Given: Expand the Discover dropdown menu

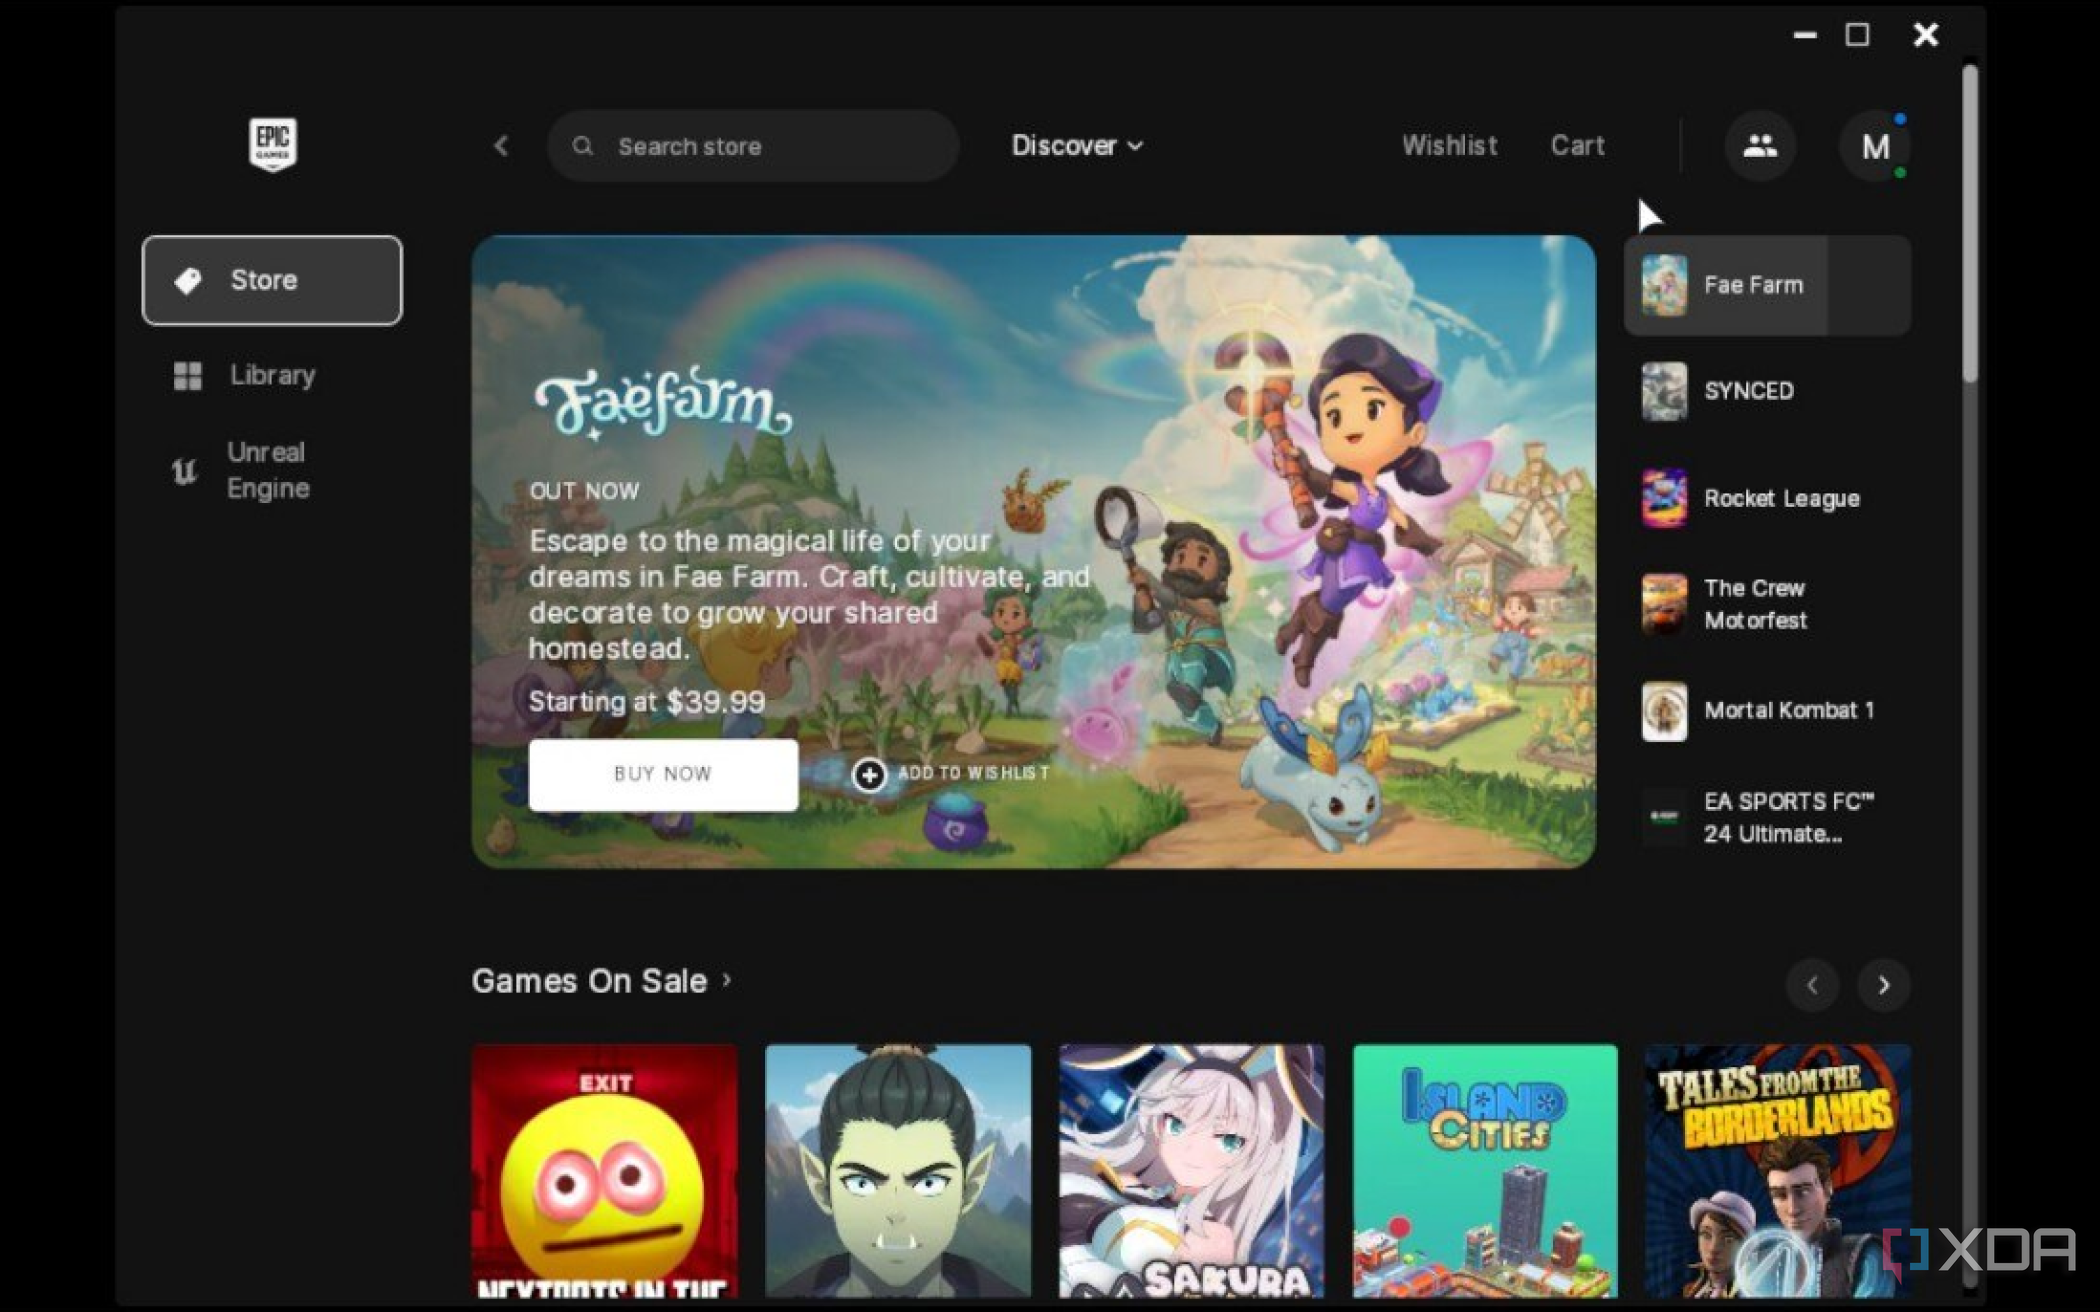Looking at the screenshot, I should [x=1076, y=144].
